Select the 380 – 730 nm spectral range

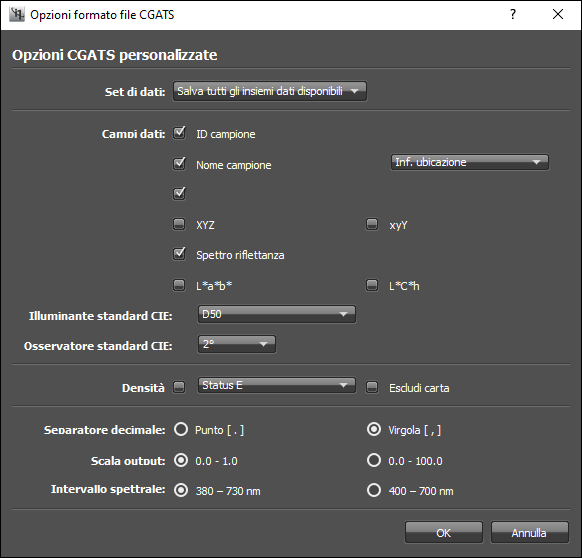(181, 490)
